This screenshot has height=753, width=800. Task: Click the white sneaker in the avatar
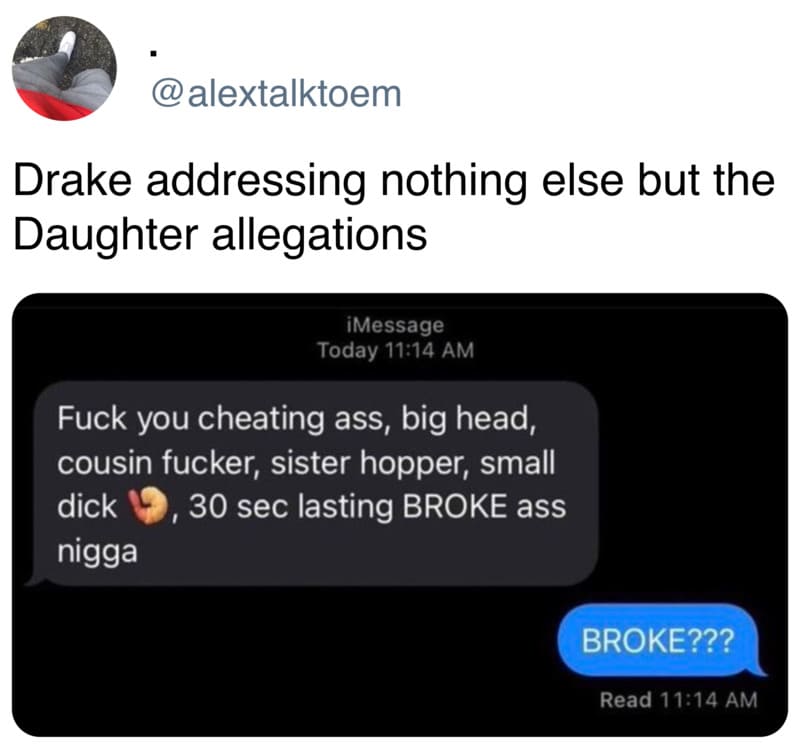pyautogui.click(x=66, y=42)
